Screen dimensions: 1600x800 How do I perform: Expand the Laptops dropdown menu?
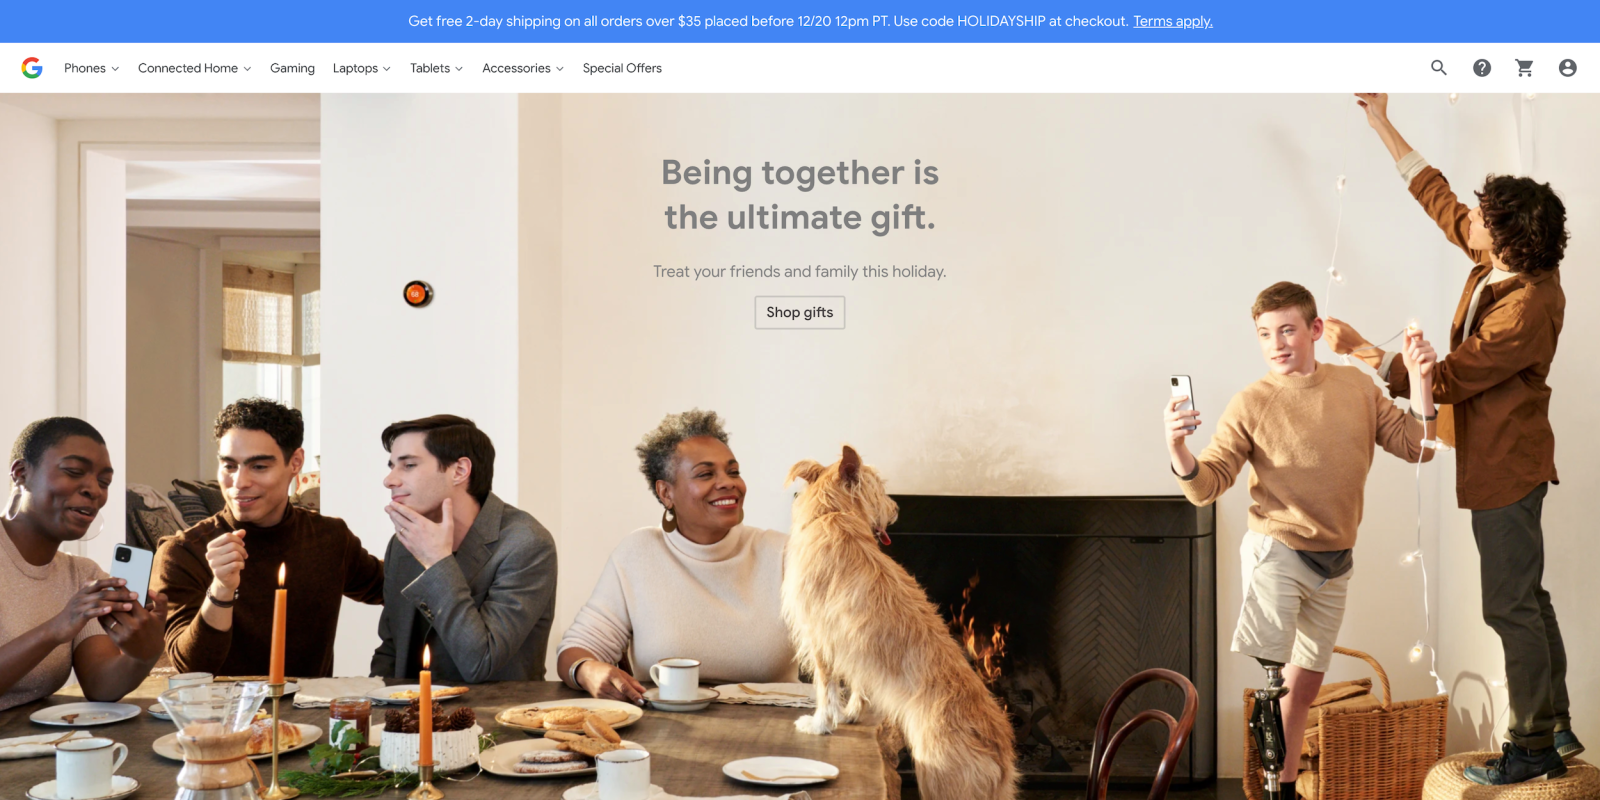click(x=361, y=68)
